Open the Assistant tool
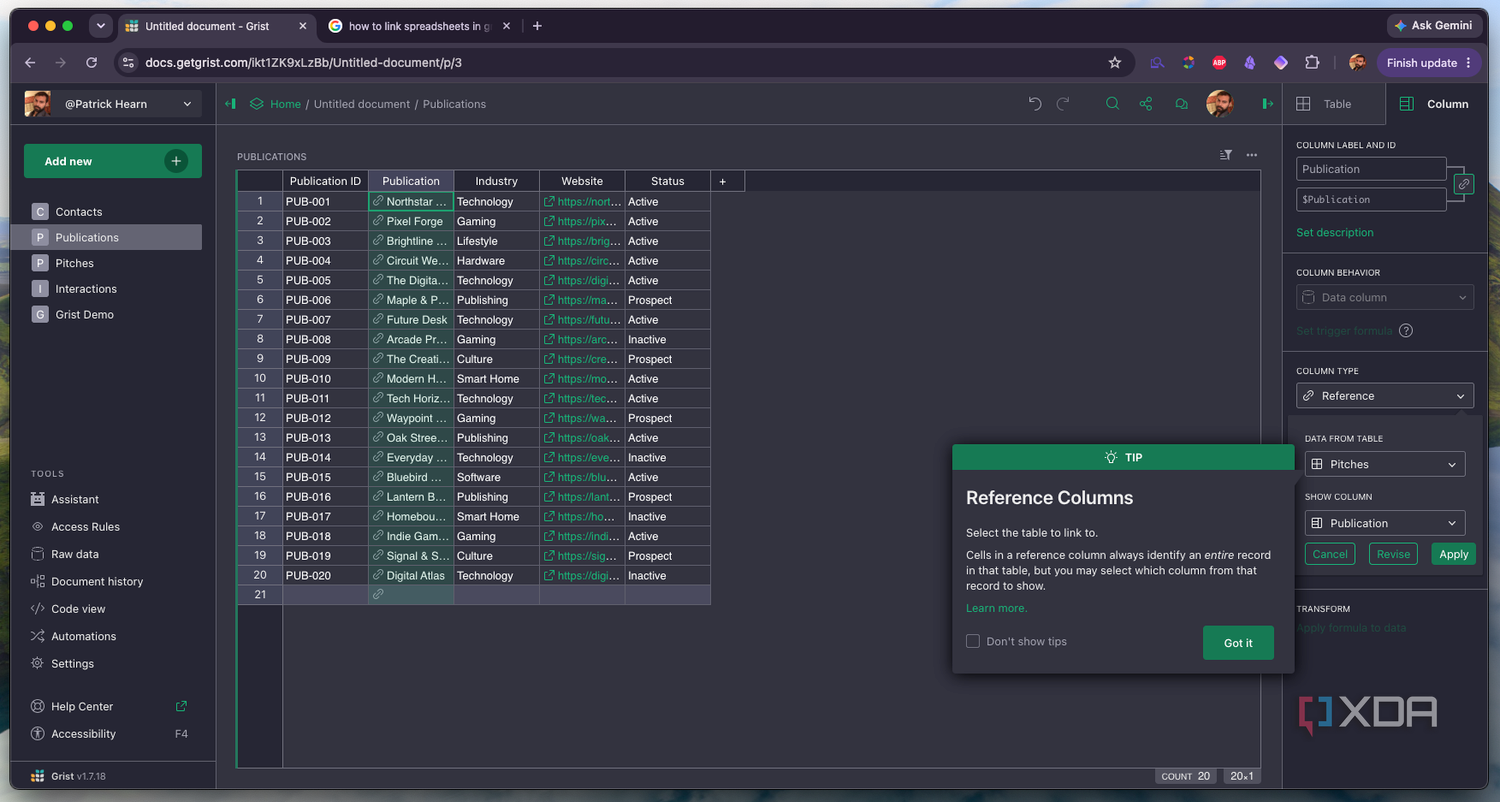The width and height of the screenshot is (1500, 802). pyautogui.click(x=75, y=499)
